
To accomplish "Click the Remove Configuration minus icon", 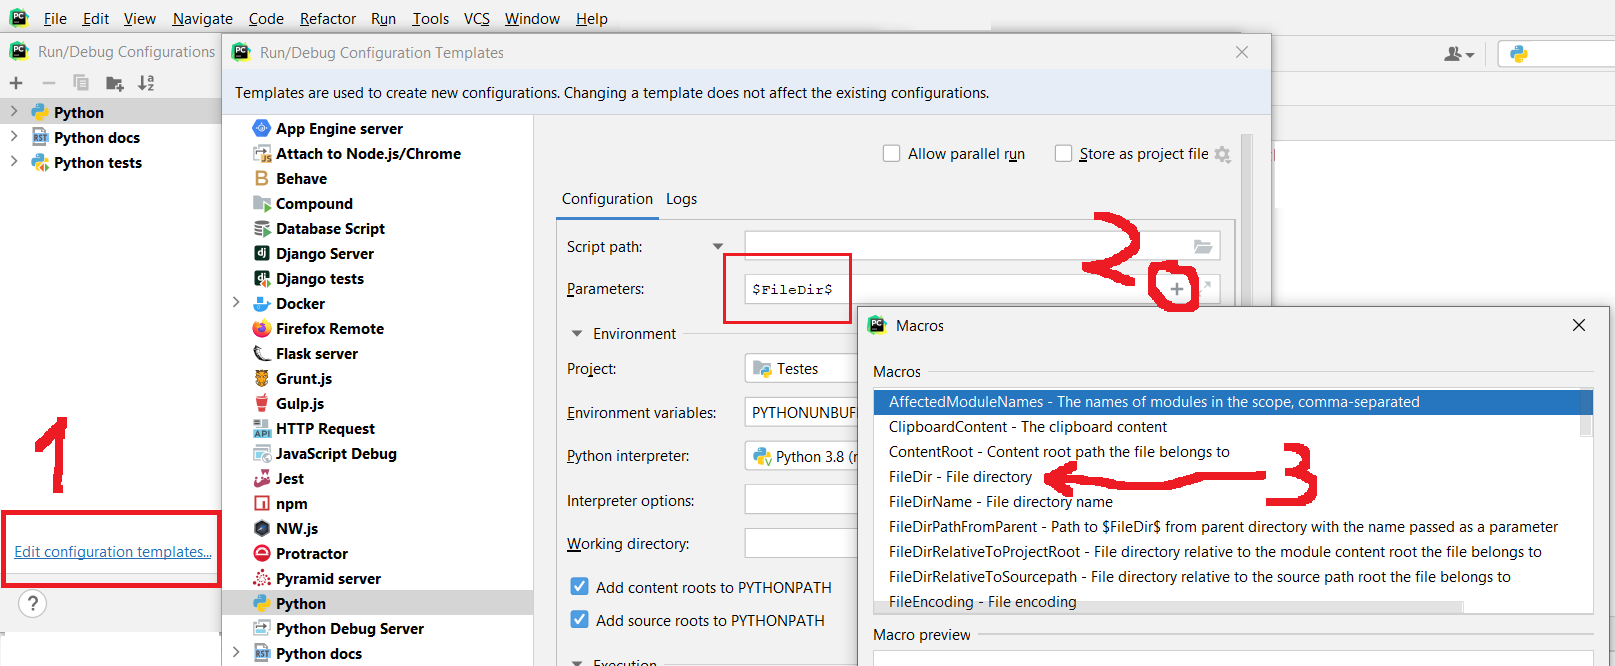I will pyautogui.click(x=48, y=83).
